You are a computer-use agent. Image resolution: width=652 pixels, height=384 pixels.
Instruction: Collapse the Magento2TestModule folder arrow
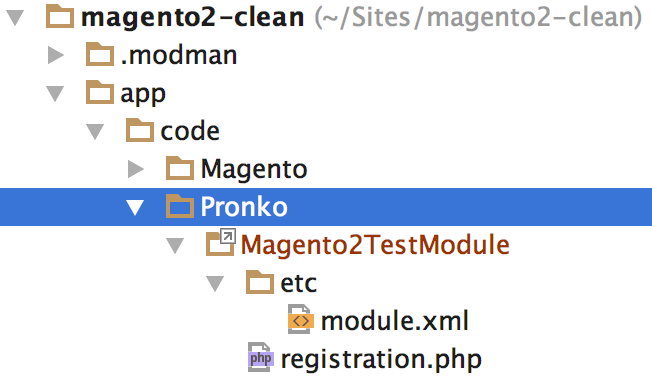point(175,245)
